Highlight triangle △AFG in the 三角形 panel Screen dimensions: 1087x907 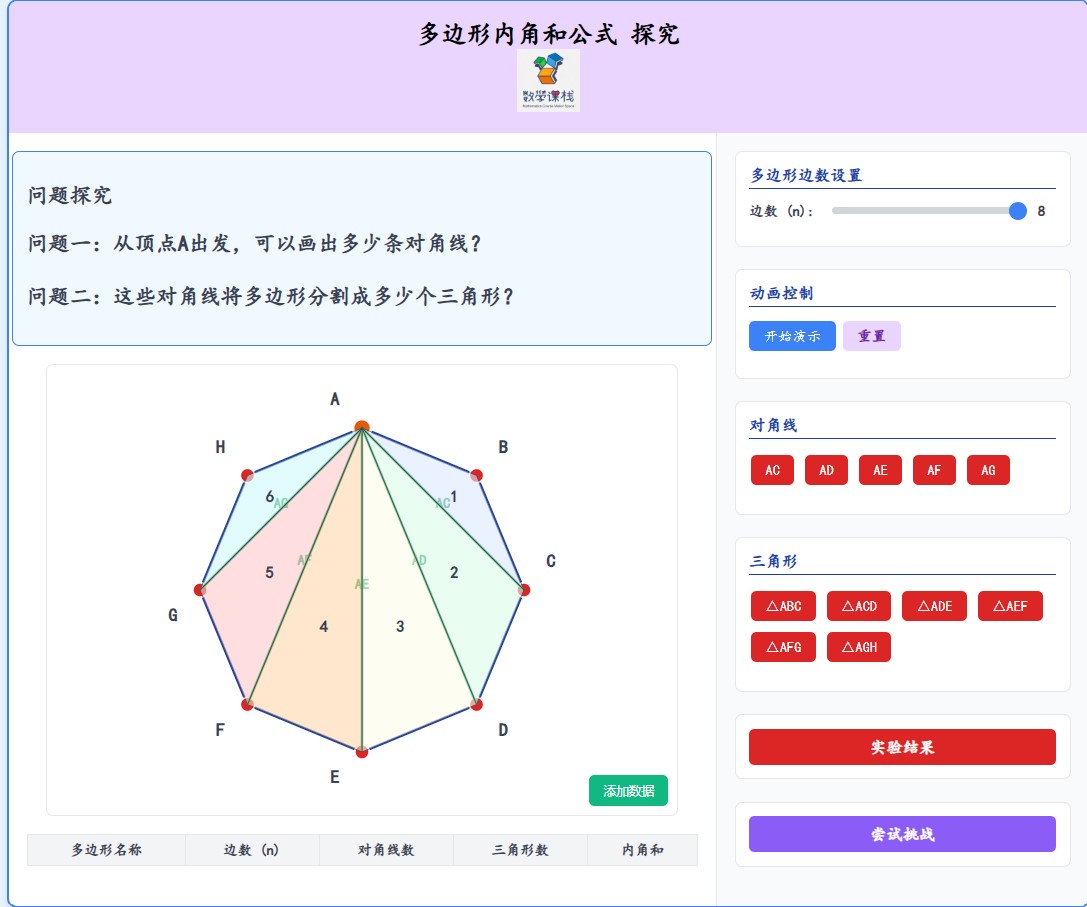click(783, 647)
